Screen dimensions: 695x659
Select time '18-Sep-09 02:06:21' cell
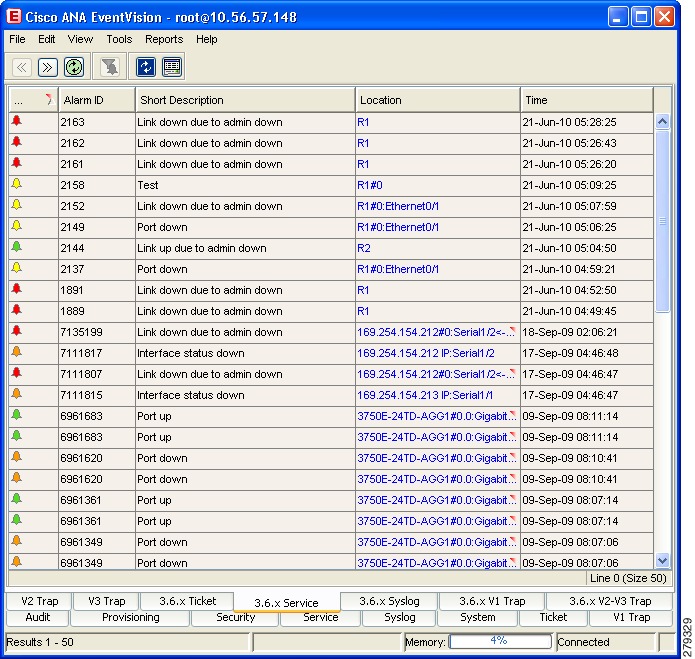pyautogui.click(x=586, y=332)
